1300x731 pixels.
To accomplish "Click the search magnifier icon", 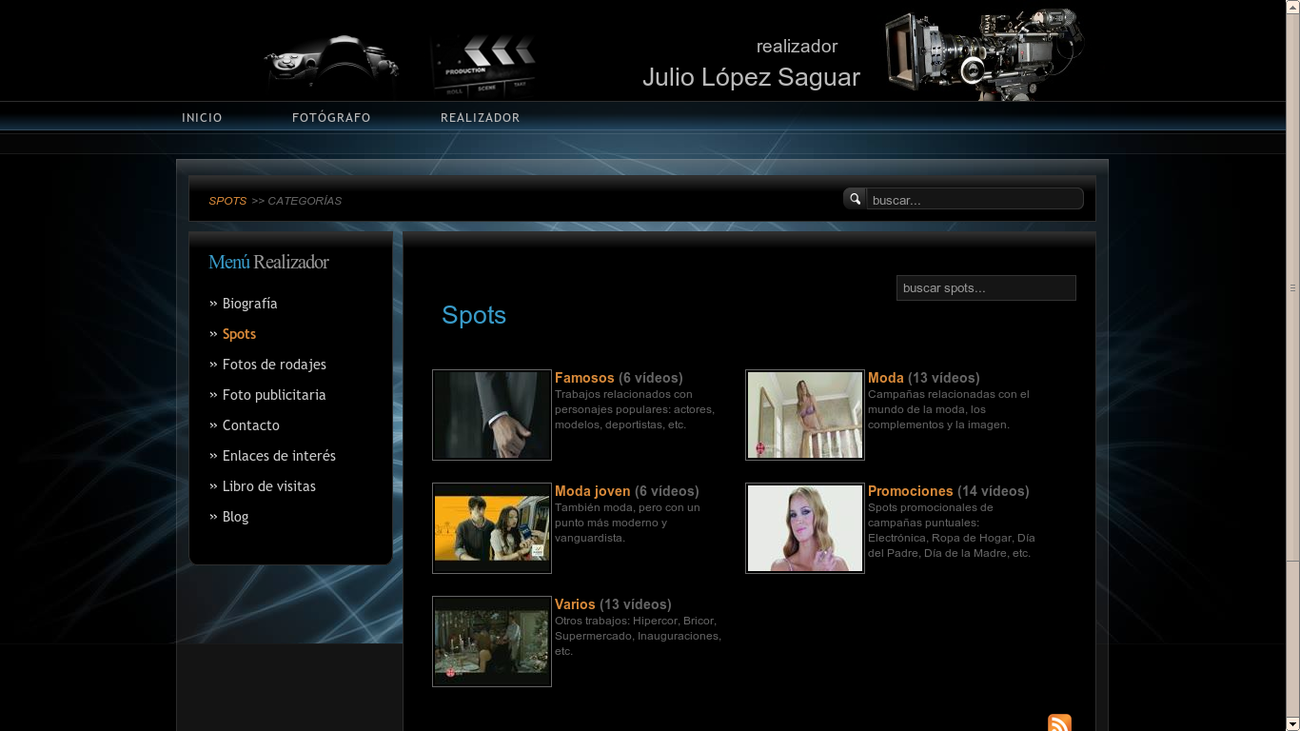I will point(855,198).
